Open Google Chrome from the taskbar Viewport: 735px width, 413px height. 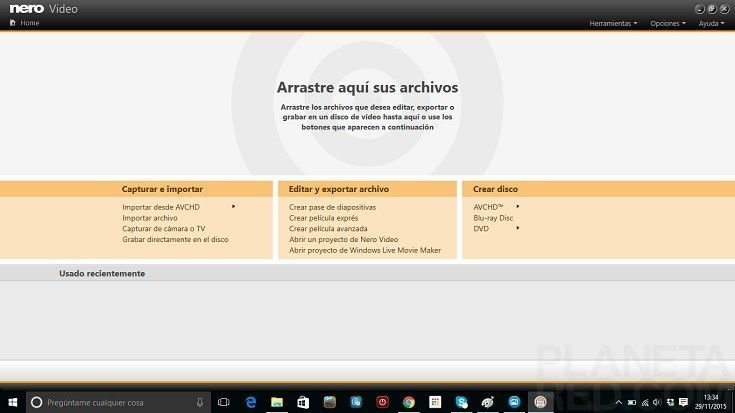pyautogui.click(x=408, y=402)
